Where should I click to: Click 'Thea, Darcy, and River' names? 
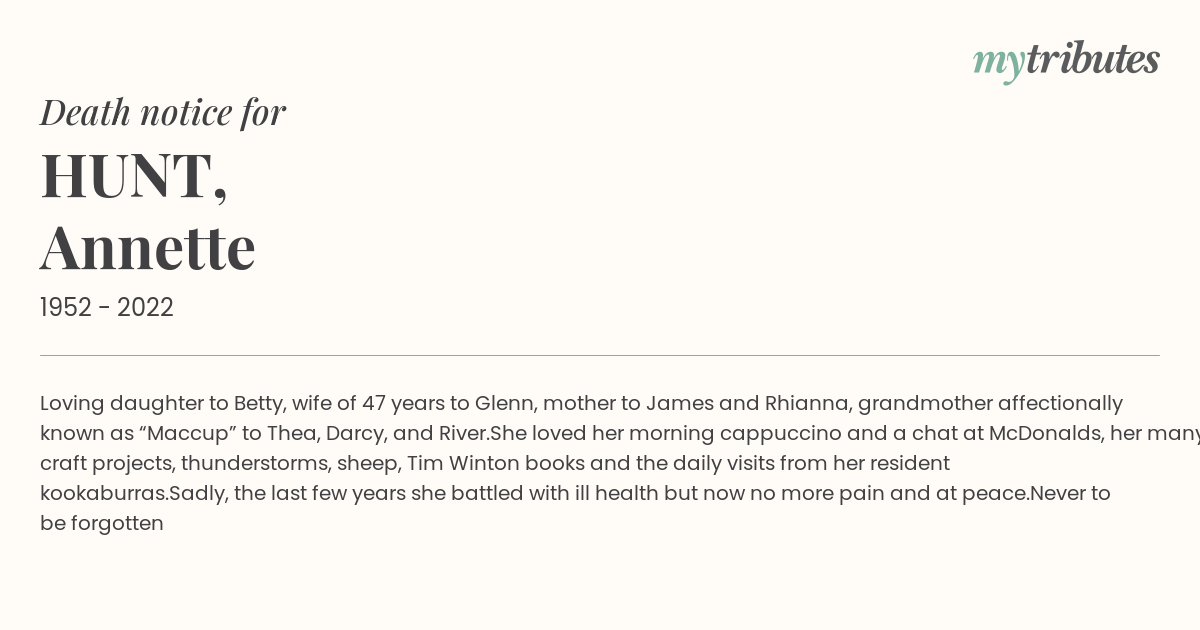(377, 433)
